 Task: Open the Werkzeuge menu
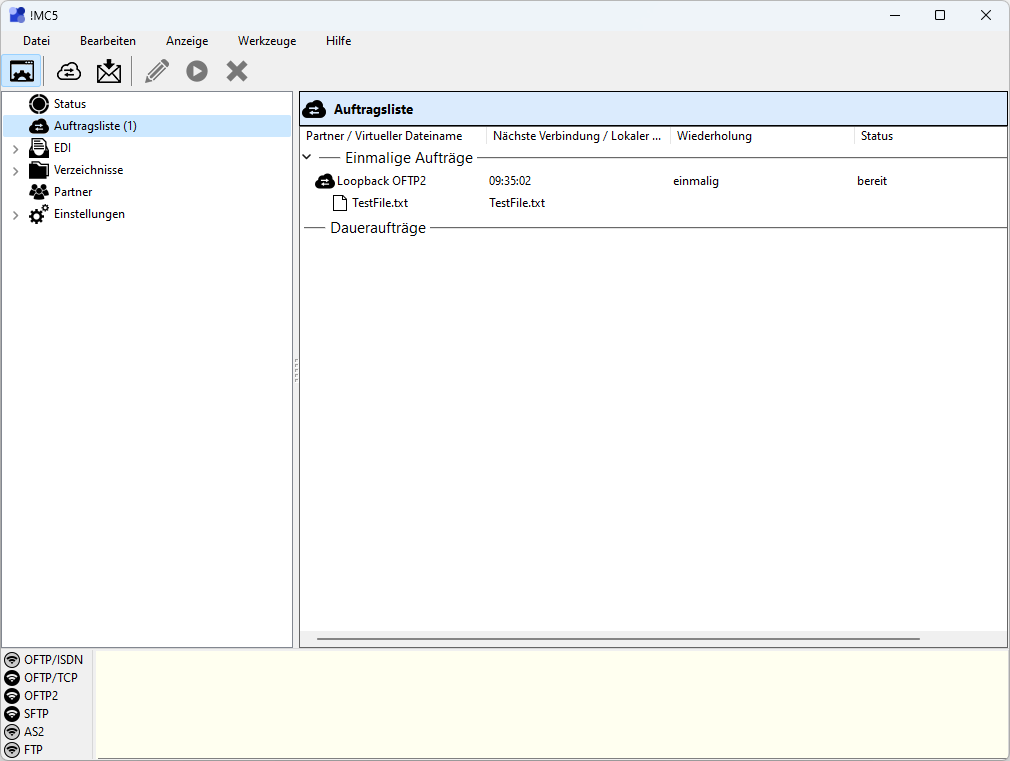point(266,41)
